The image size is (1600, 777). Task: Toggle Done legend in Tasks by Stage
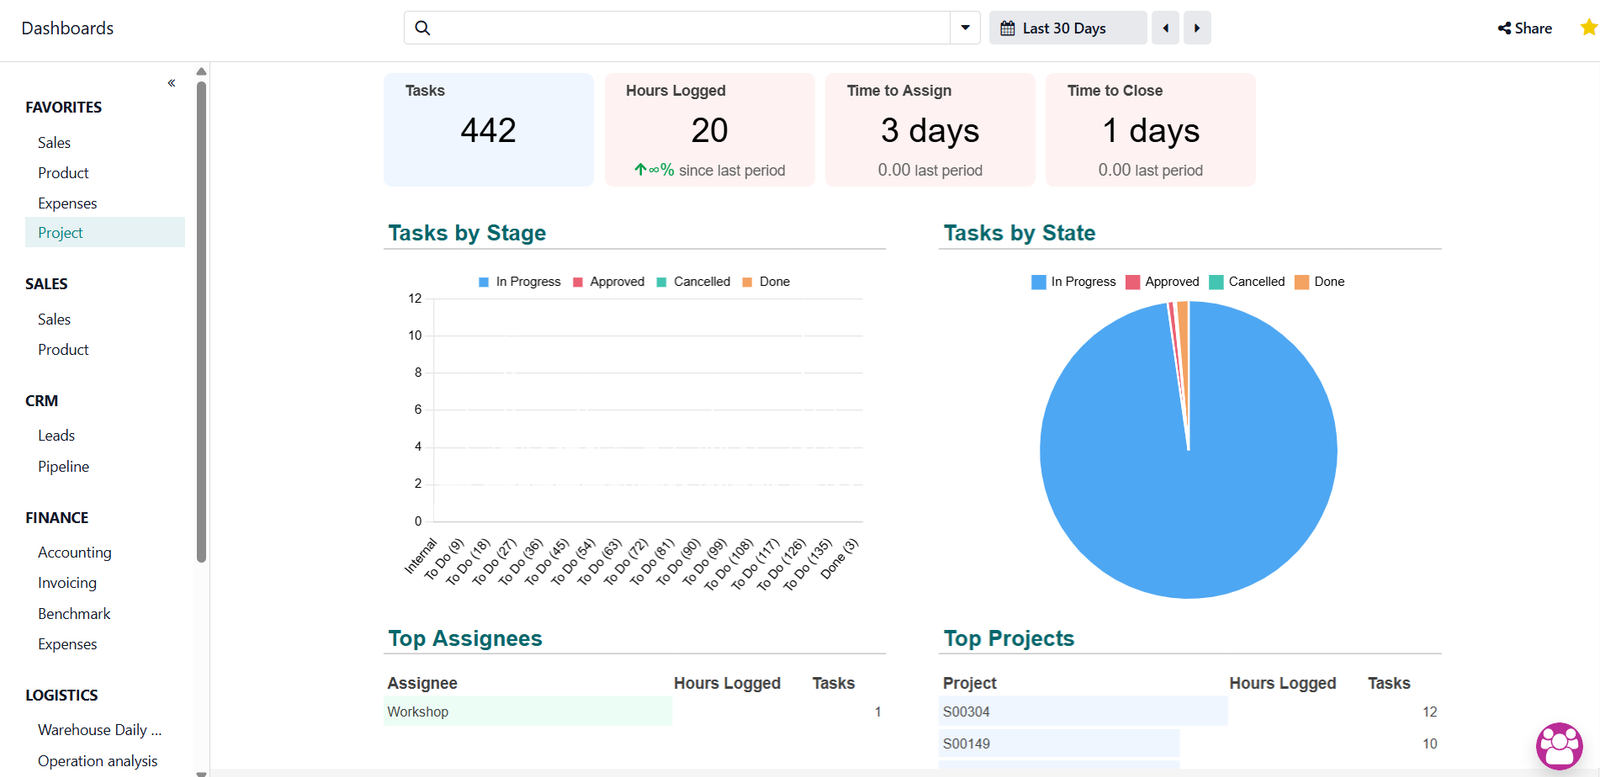[765, 282]
